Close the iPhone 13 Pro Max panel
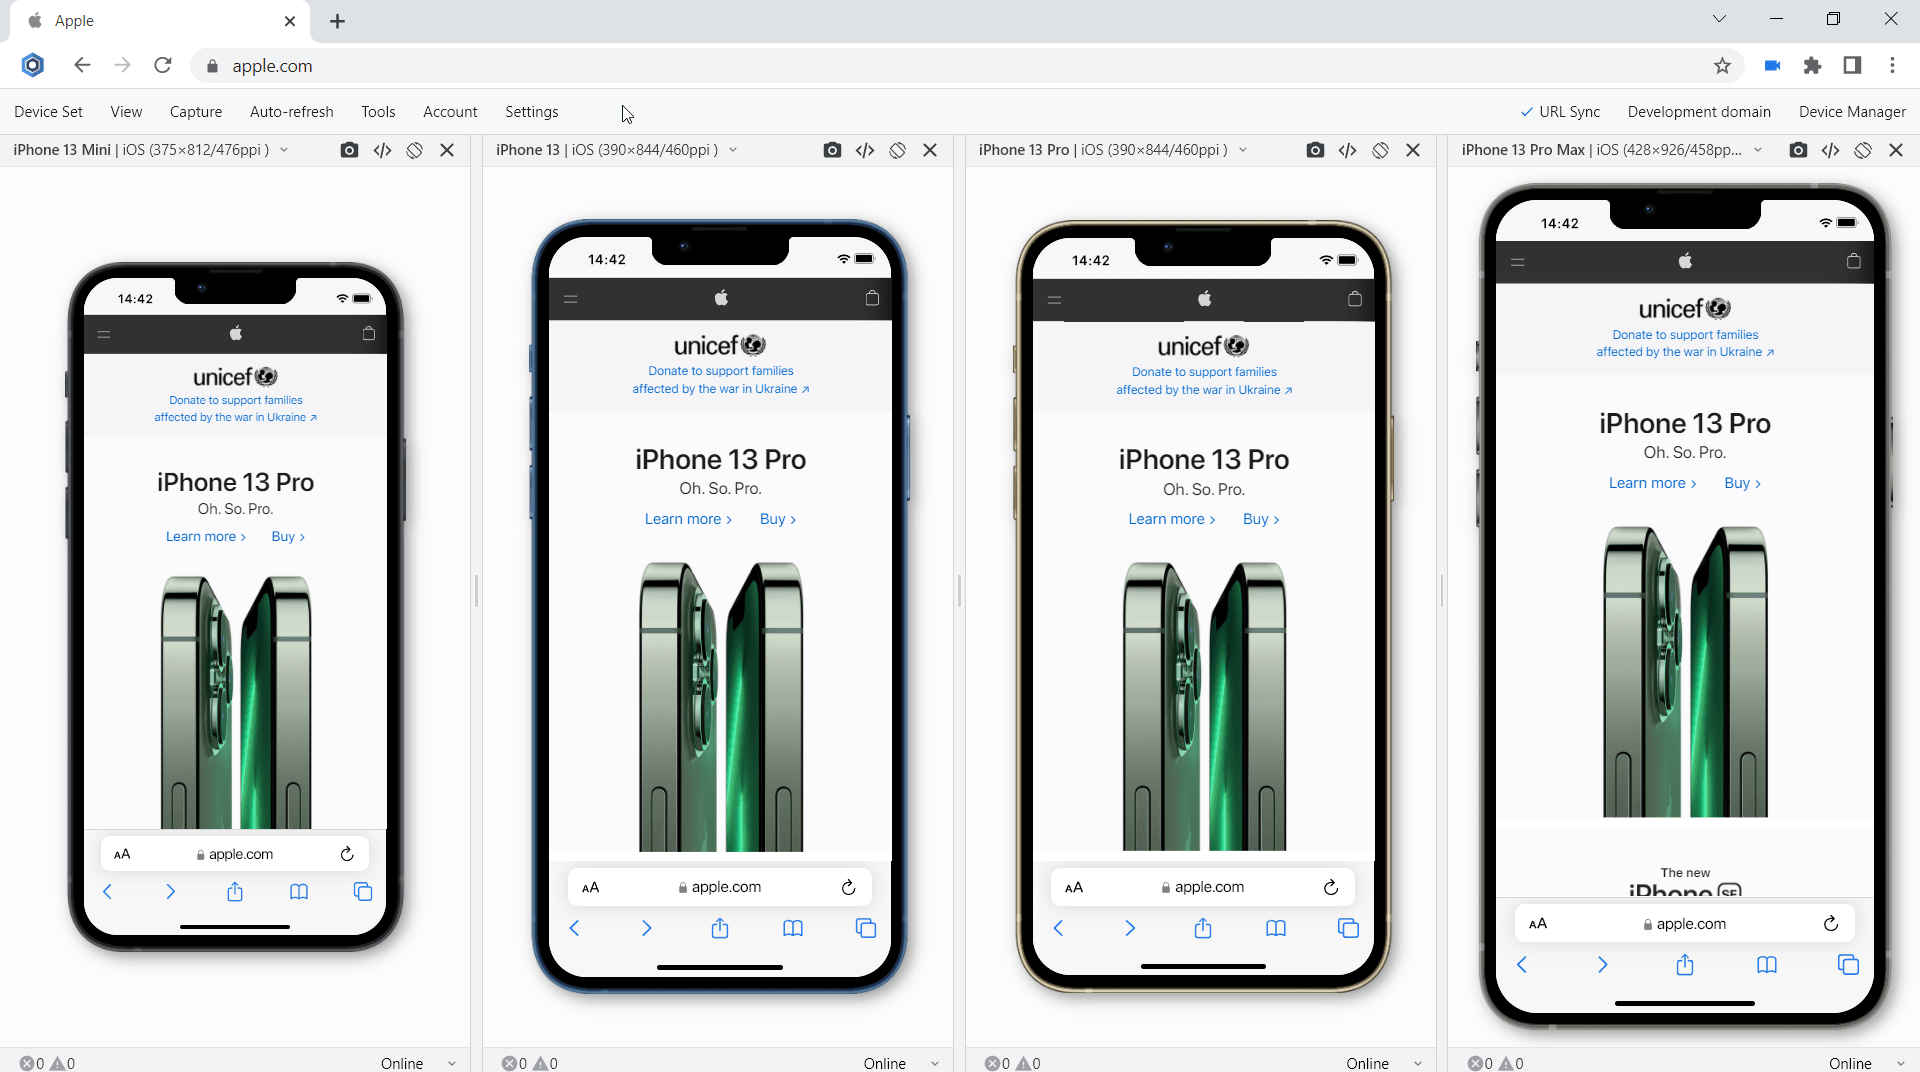This screenshot has height=1072, width=1920. [1896, 150]
